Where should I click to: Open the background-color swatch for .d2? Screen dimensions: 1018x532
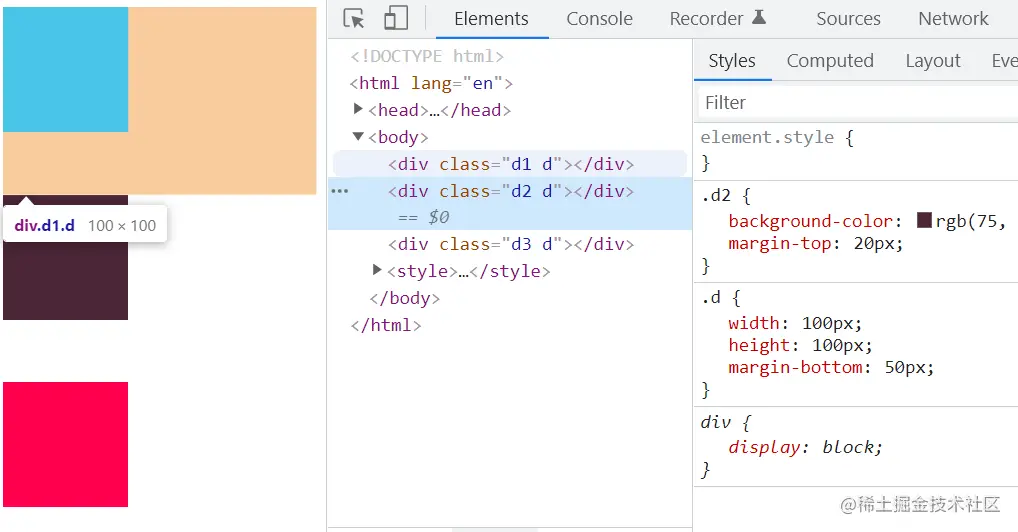925,220
